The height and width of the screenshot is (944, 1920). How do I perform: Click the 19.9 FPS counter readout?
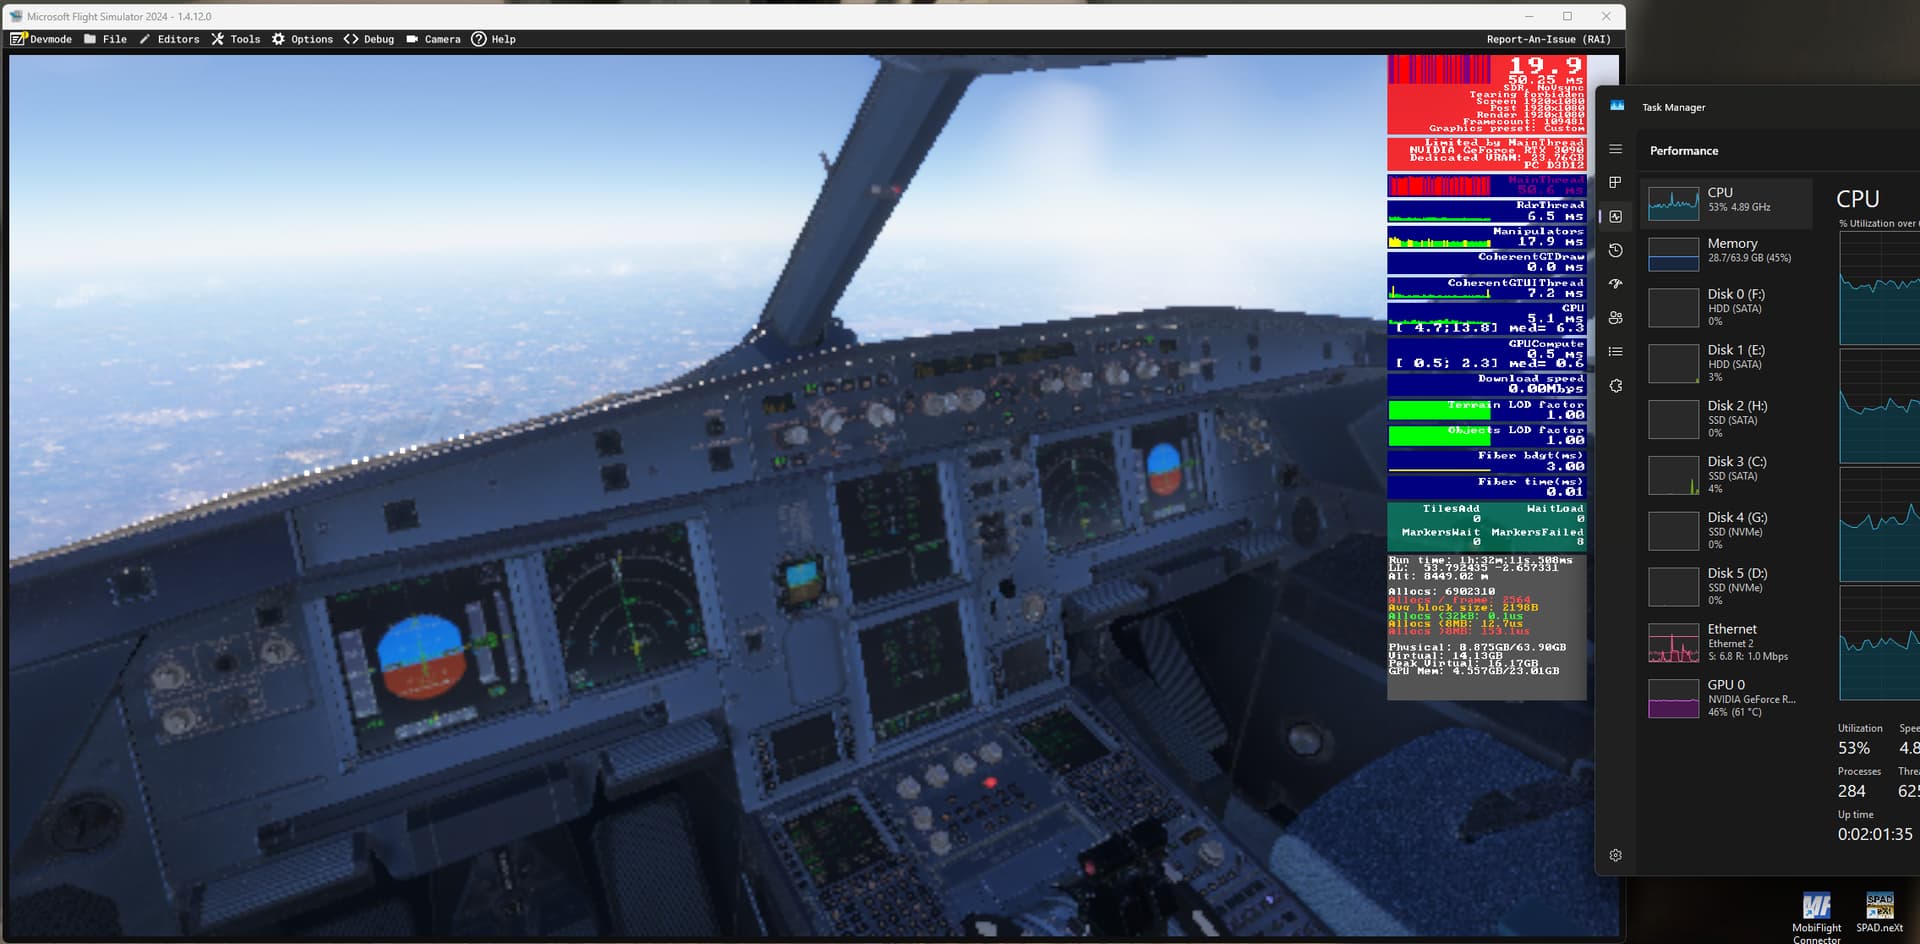pyautogui.click(x=1545, y=65)
